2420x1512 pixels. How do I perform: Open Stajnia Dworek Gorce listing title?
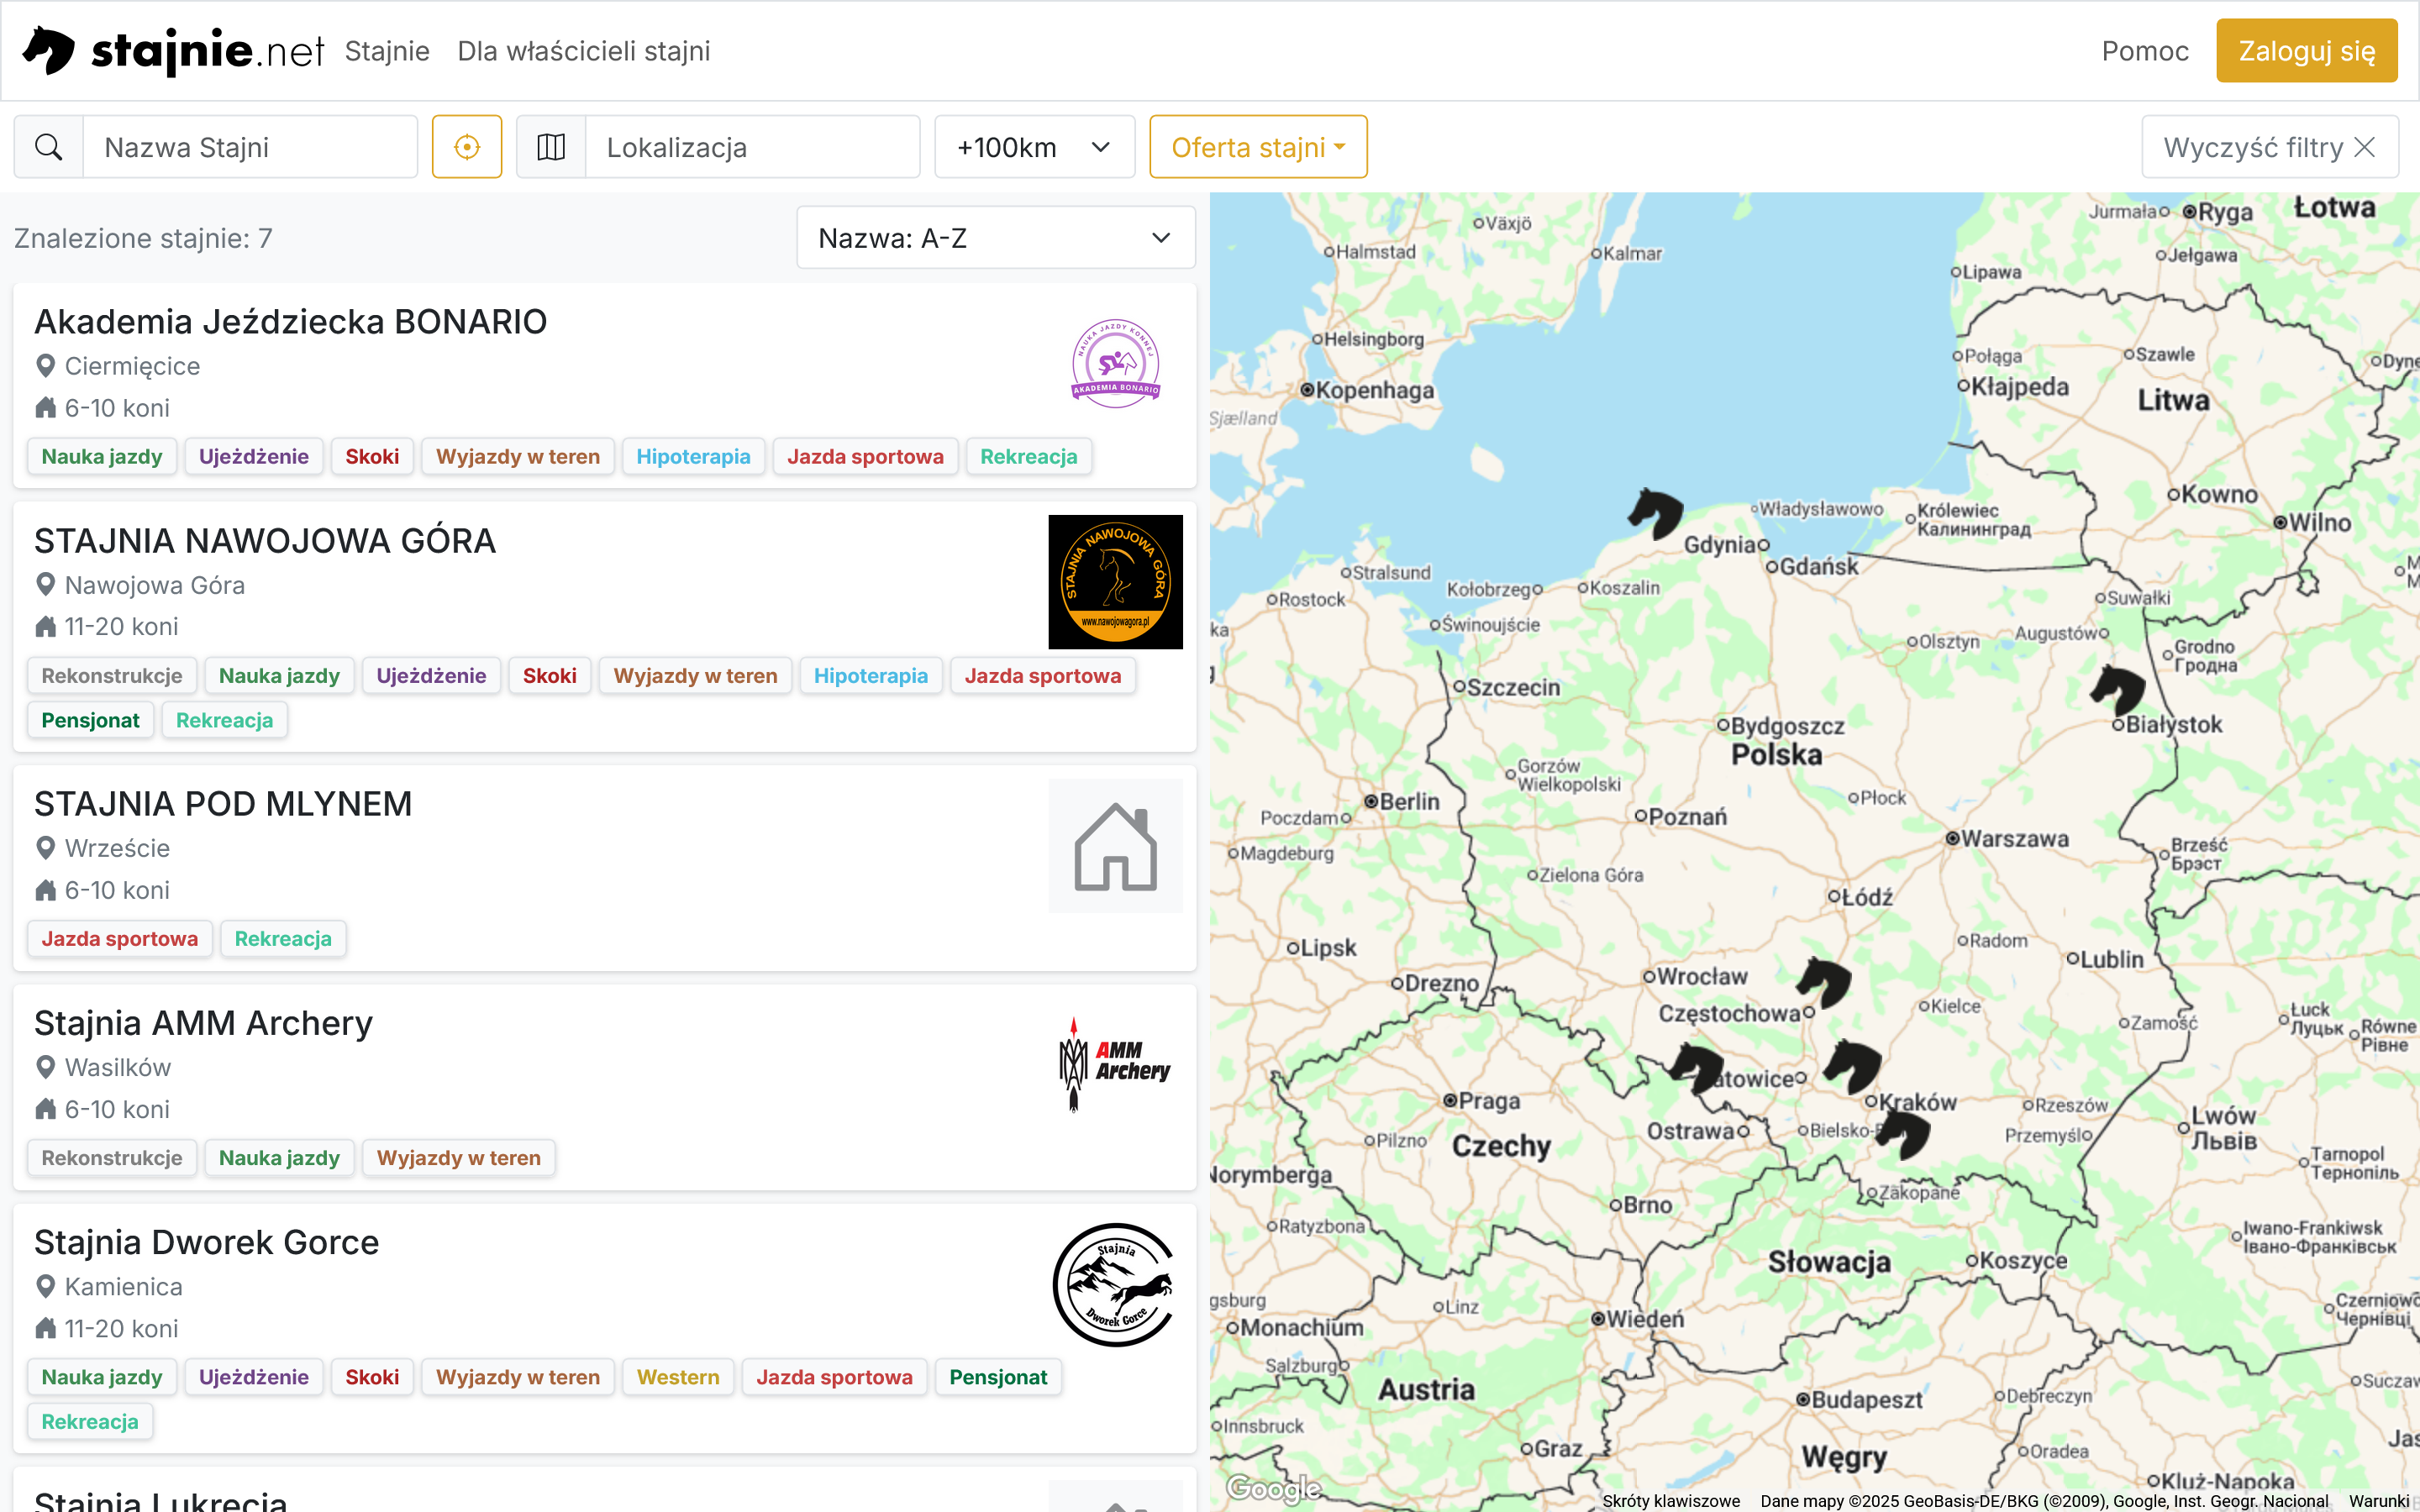[206, 1241]
